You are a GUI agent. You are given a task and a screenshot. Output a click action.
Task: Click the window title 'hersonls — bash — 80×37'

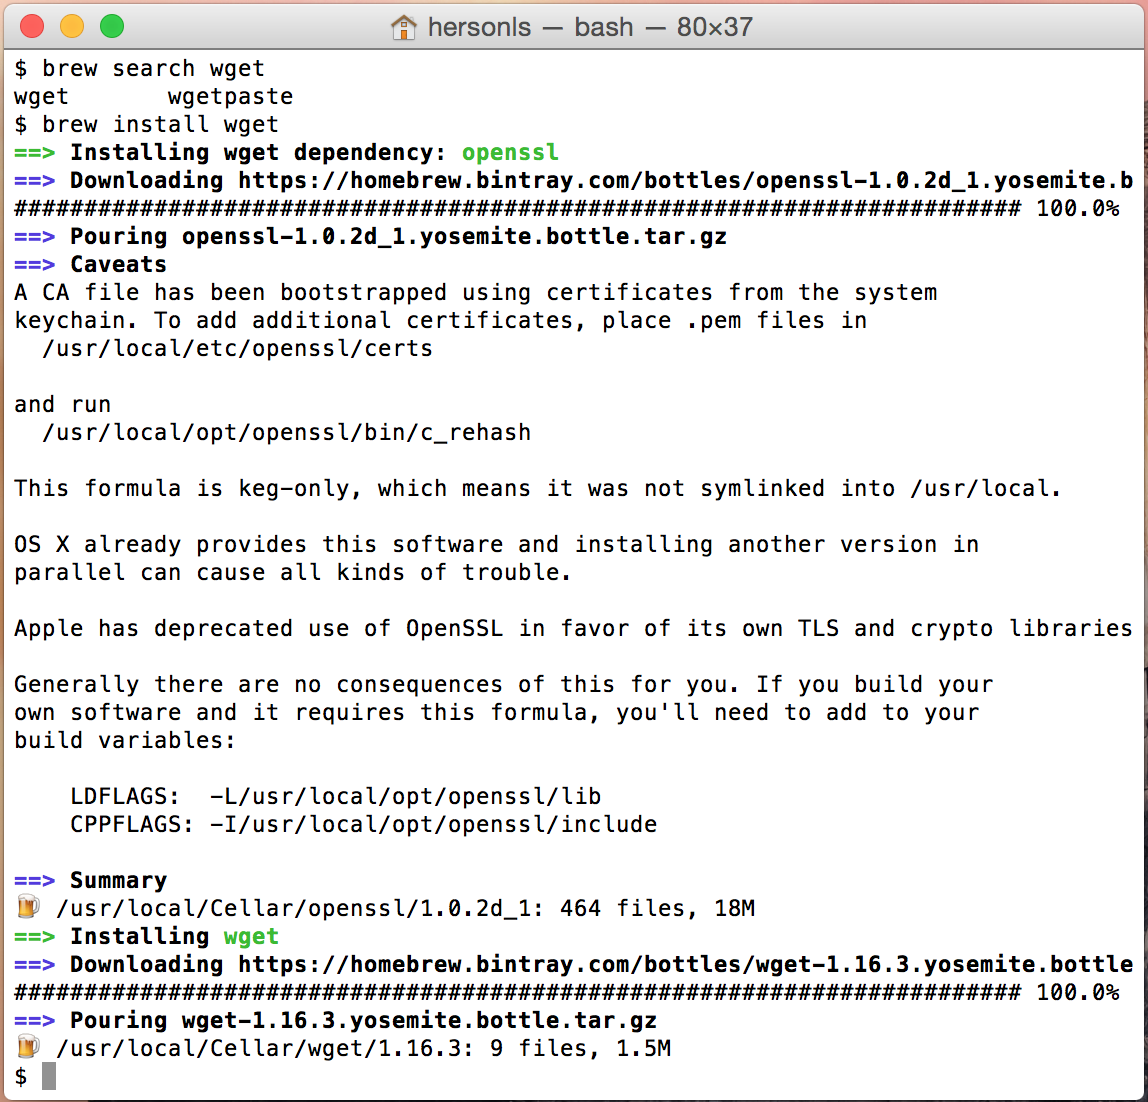click(590, 27)
